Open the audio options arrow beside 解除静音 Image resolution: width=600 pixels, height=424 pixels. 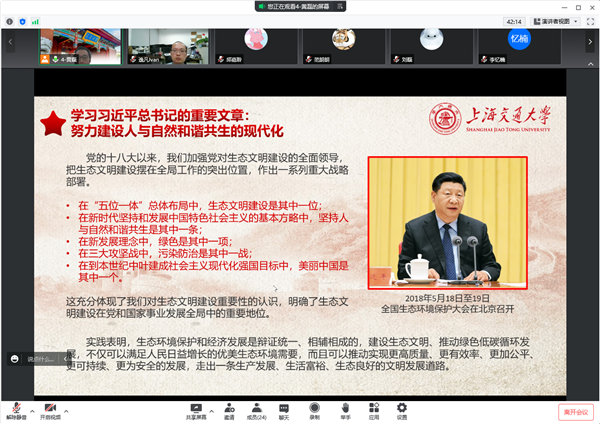coord(32,411)
